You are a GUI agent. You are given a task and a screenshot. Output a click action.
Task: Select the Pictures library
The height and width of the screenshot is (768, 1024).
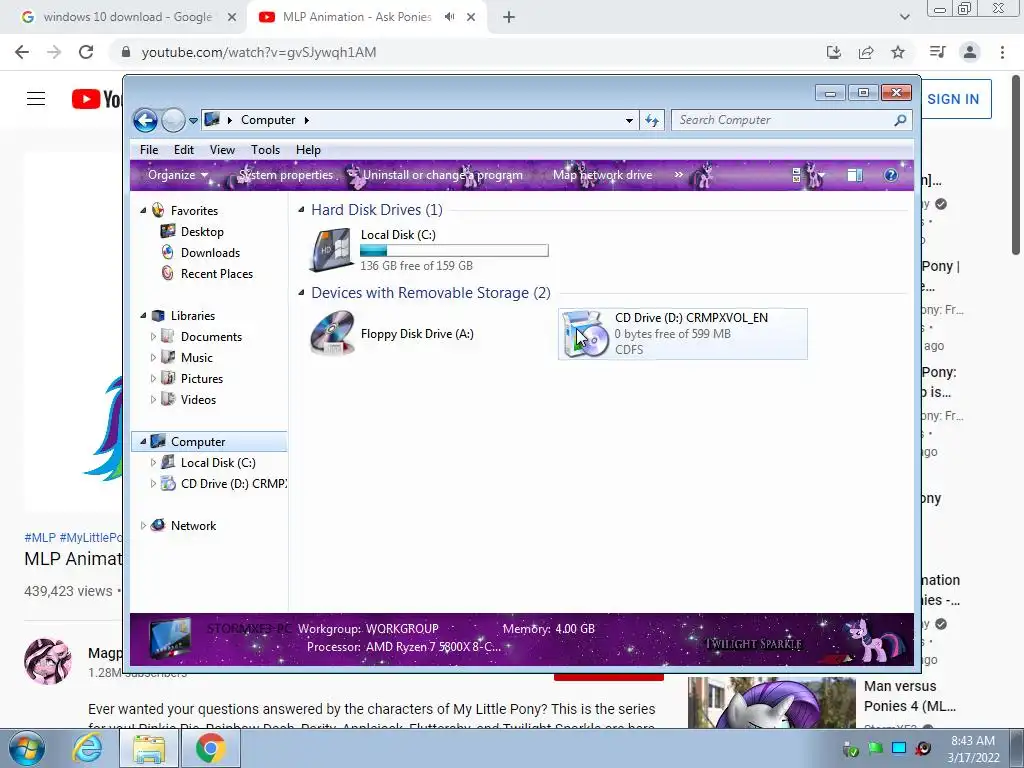[201, 379]
